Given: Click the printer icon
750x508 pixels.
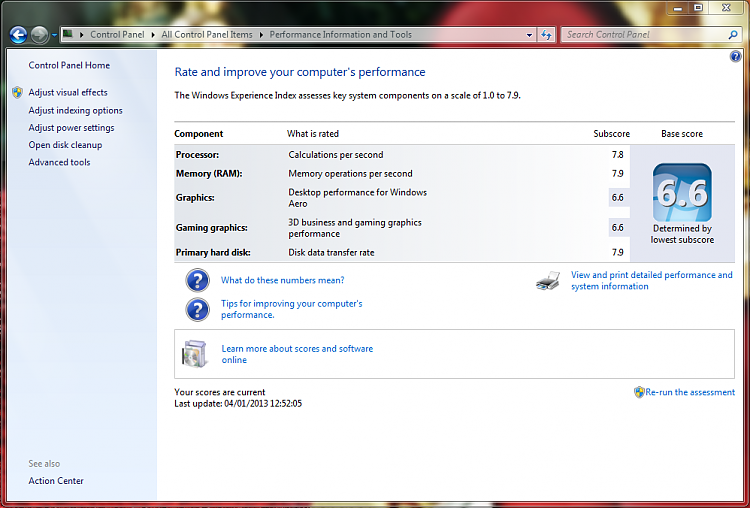Looking at the screenshot, I should pyautogui.click(x=548, y=281).
